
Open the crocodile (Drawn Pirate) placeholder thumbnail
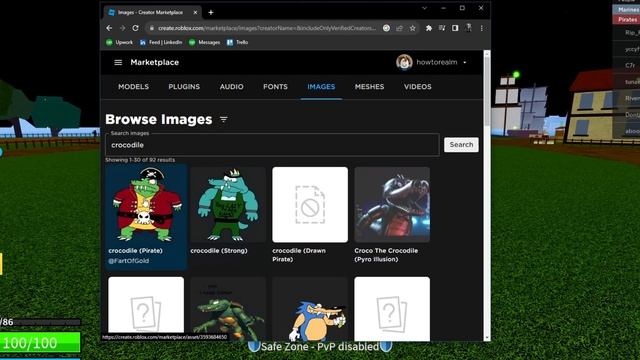point(310,204)
